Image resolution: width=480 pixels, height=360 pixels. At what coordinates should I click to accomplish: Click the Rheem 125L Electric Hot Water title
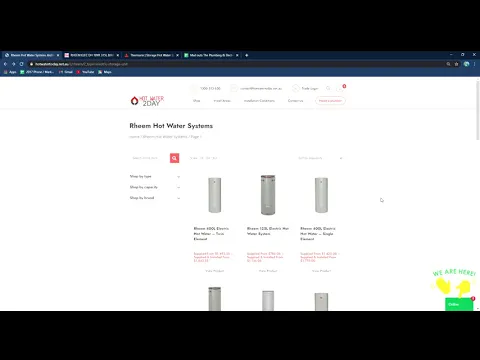(x=268, y=231)
